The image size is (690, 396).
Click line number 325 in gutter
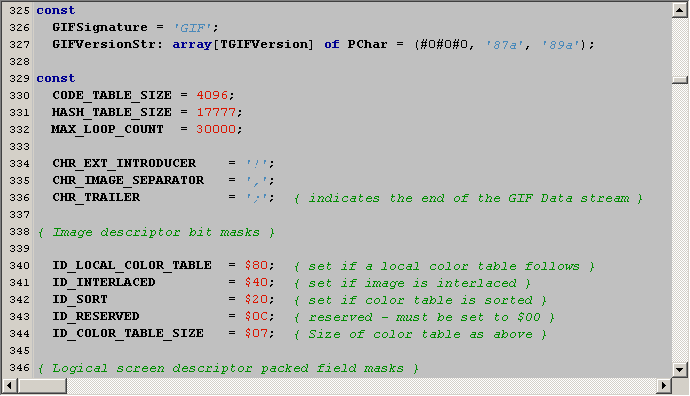[x=19, y=11]
